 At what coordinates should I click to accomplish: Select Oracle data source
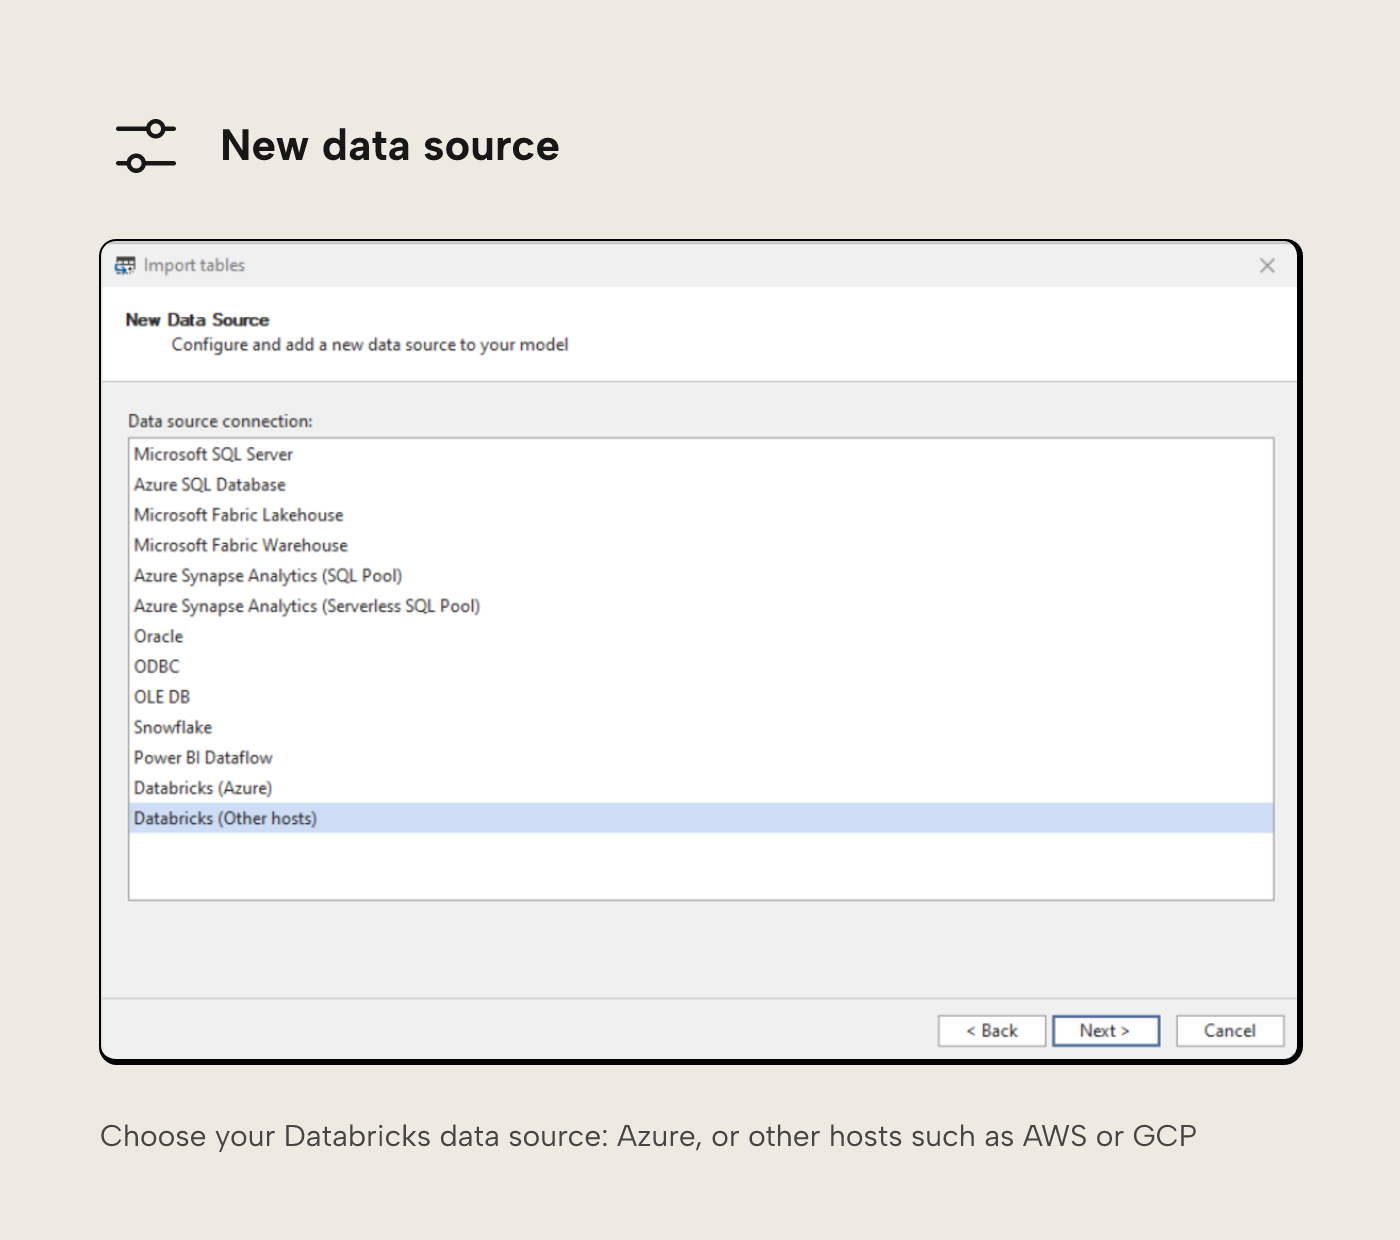pyautogui.click(x=701, y=636)
